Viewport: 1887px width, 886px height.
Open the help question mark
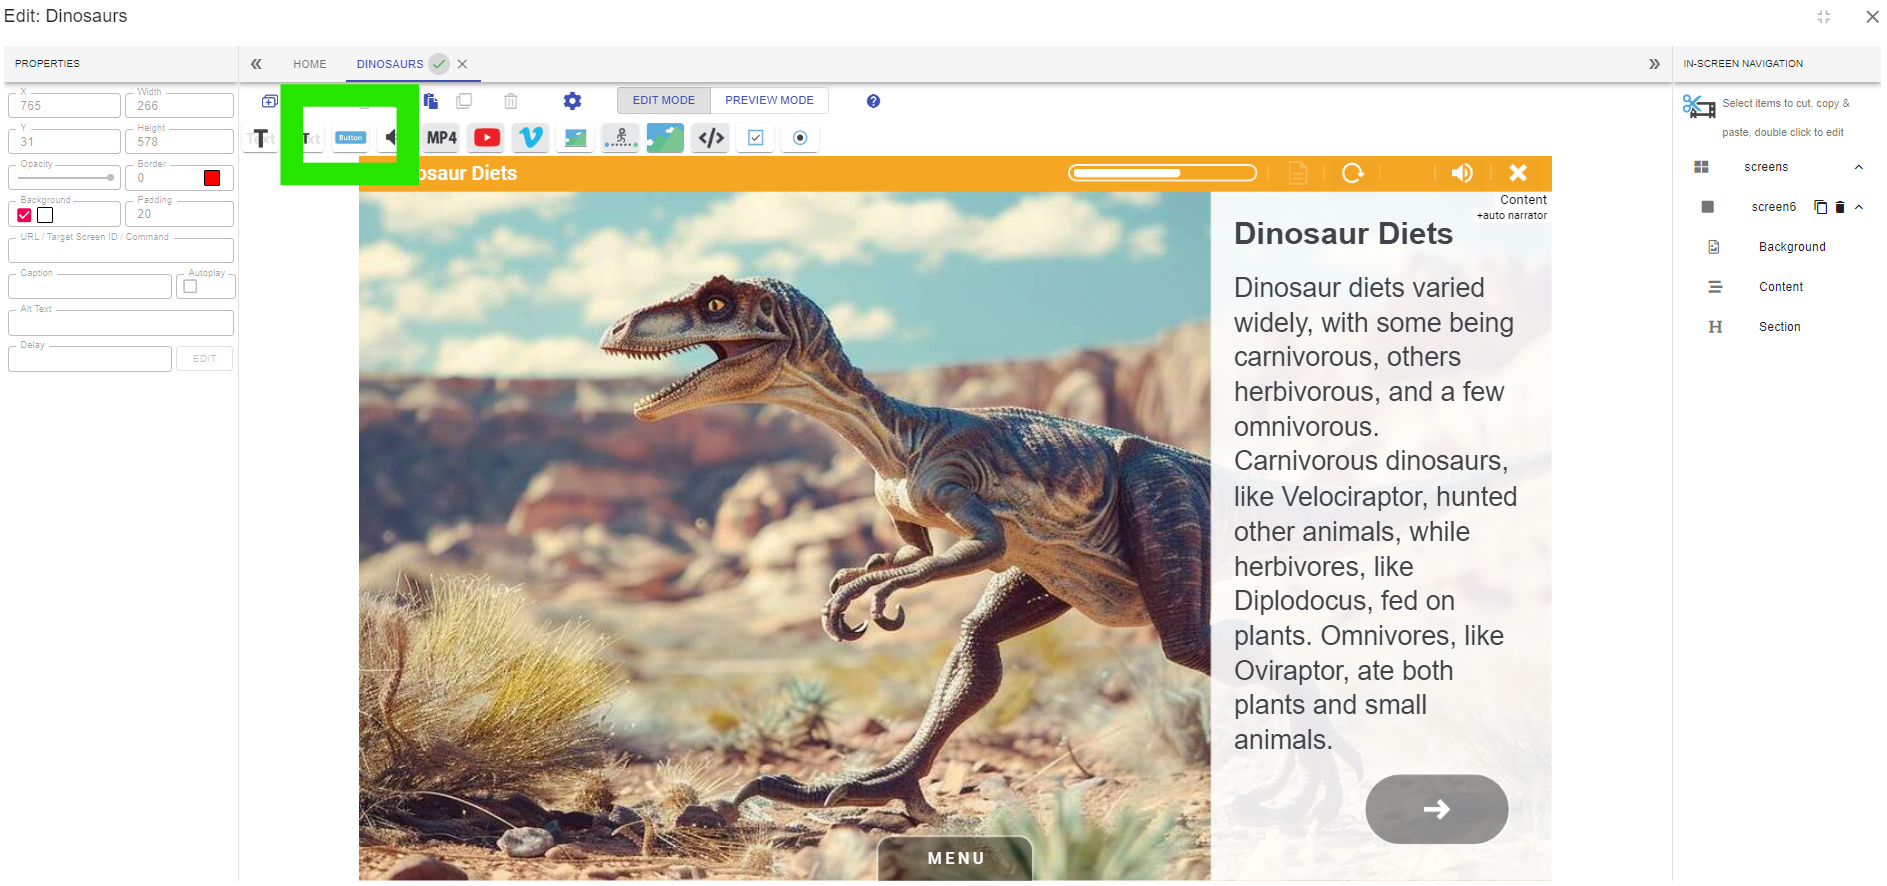pyautogui.click(x=873, y=101)
